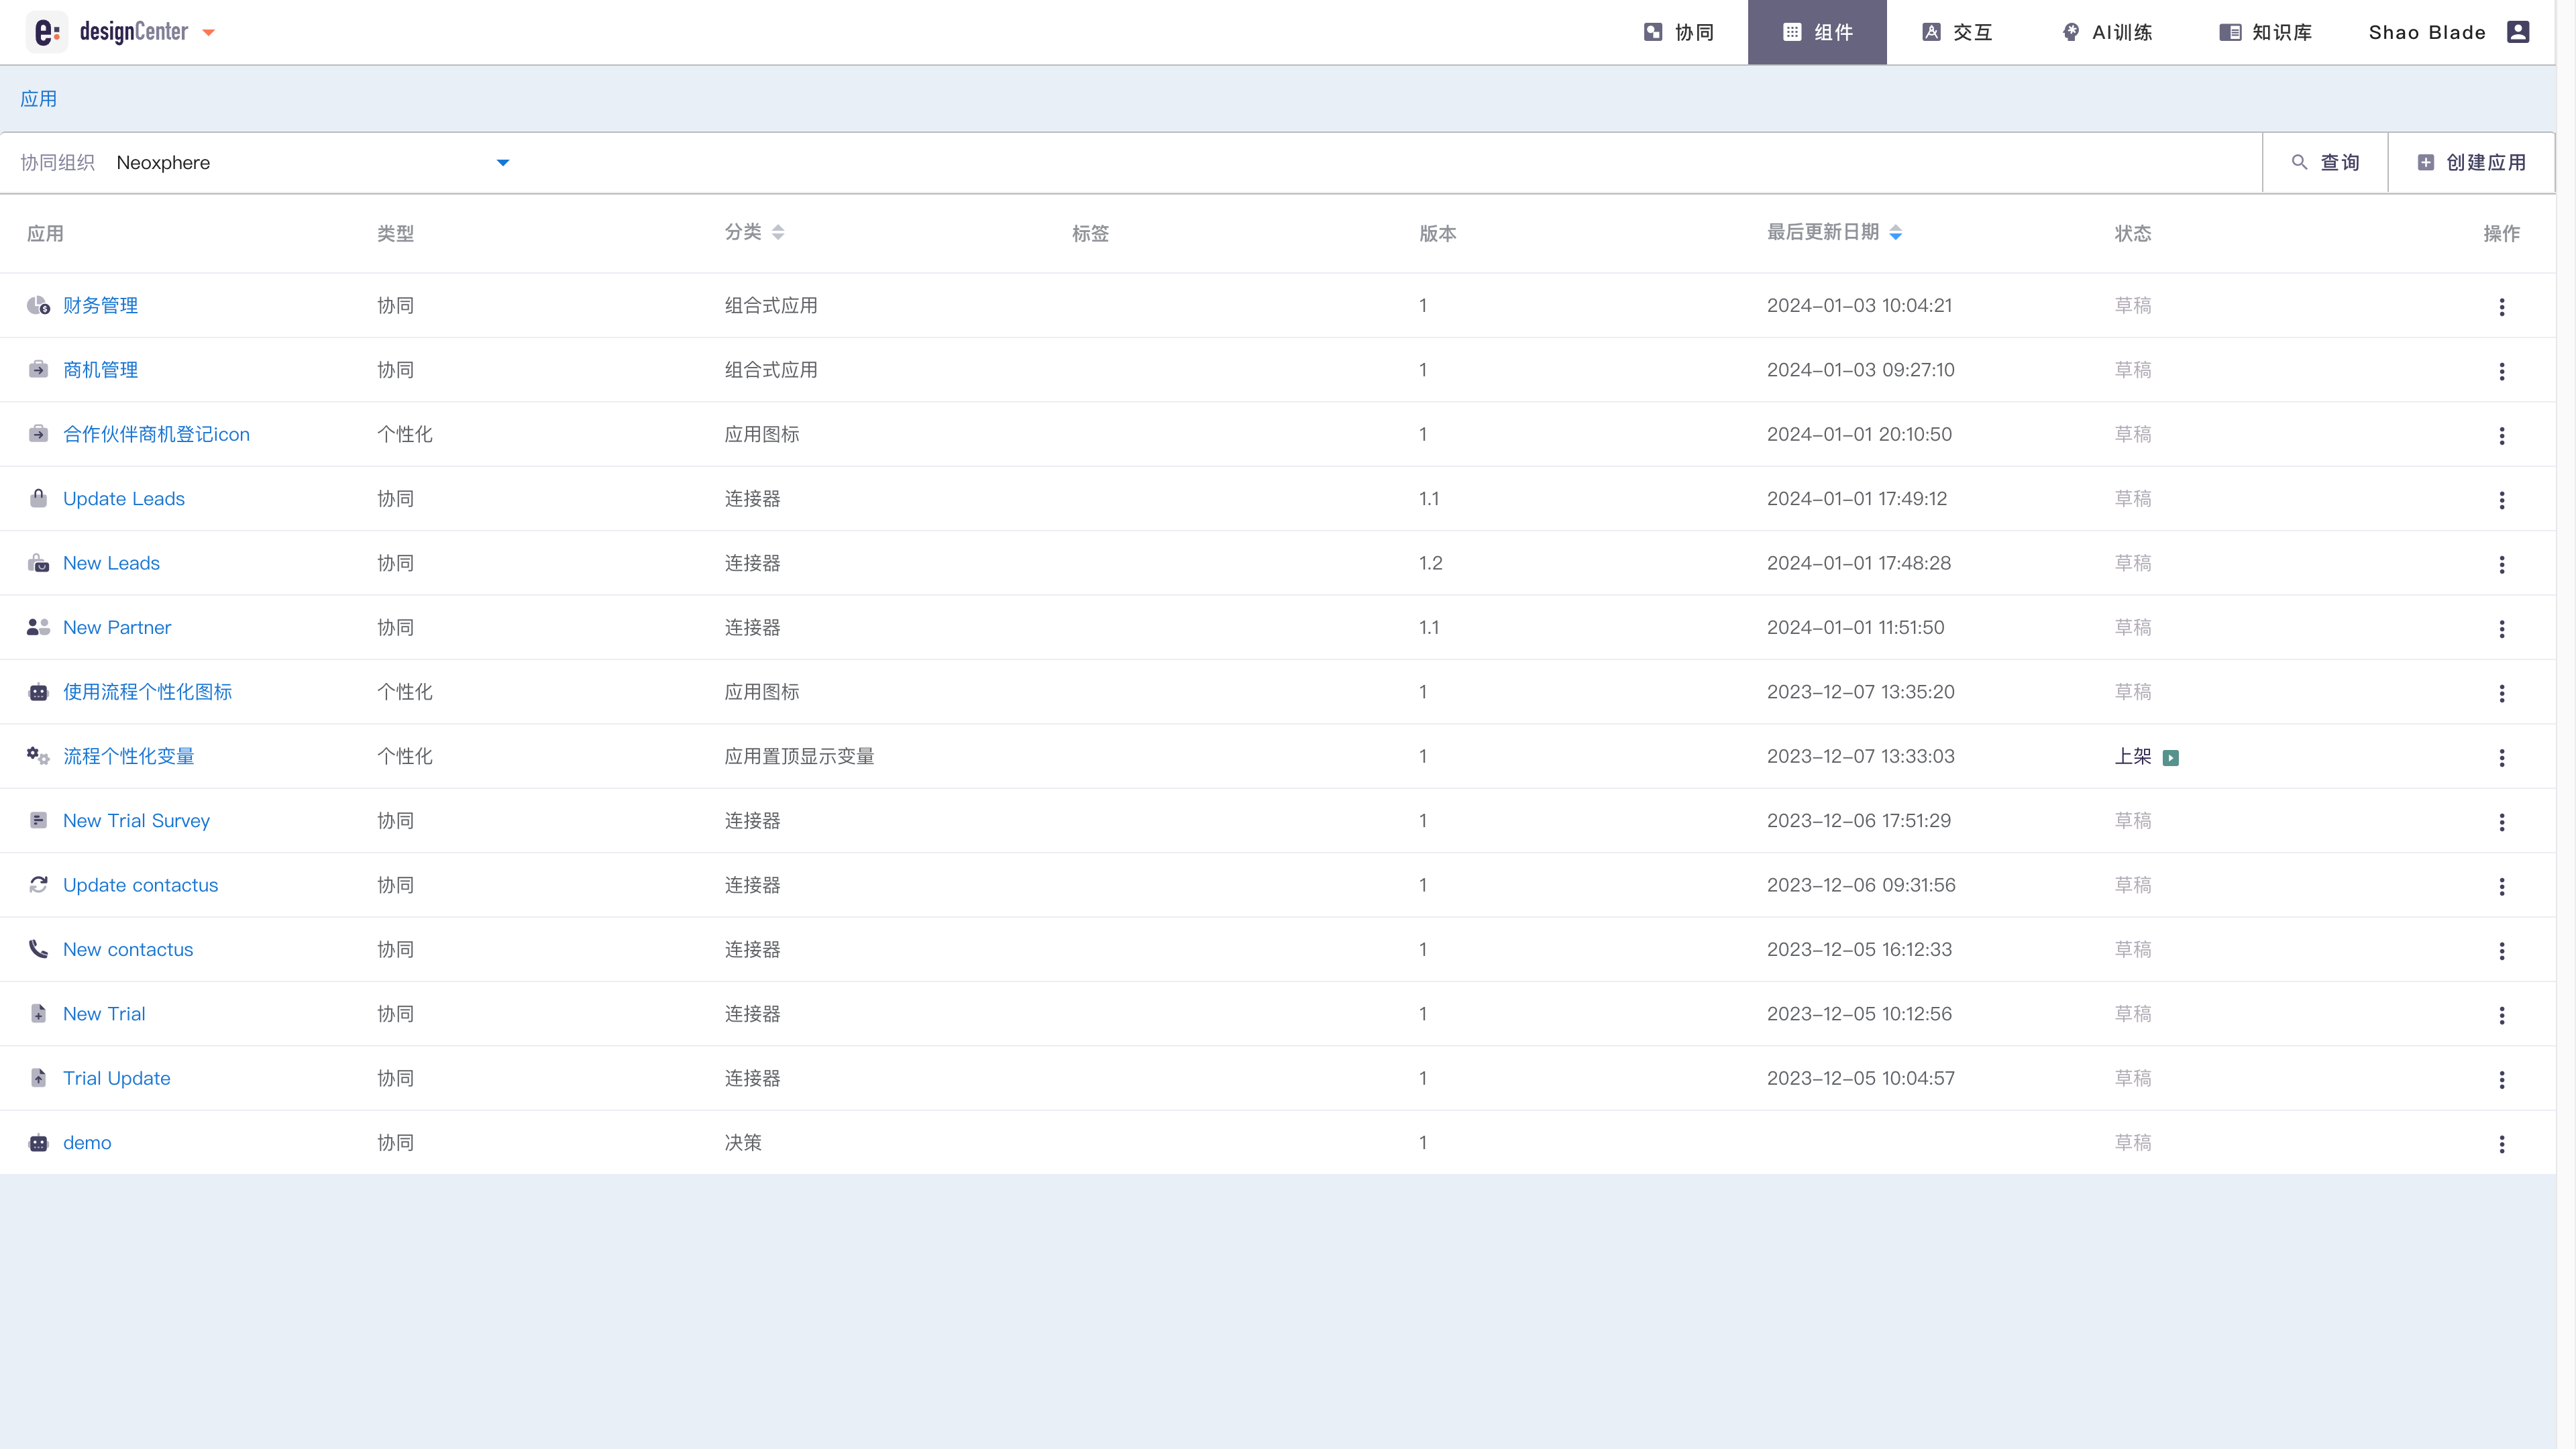Click the 查询 search button

[x=2326, y=163]
